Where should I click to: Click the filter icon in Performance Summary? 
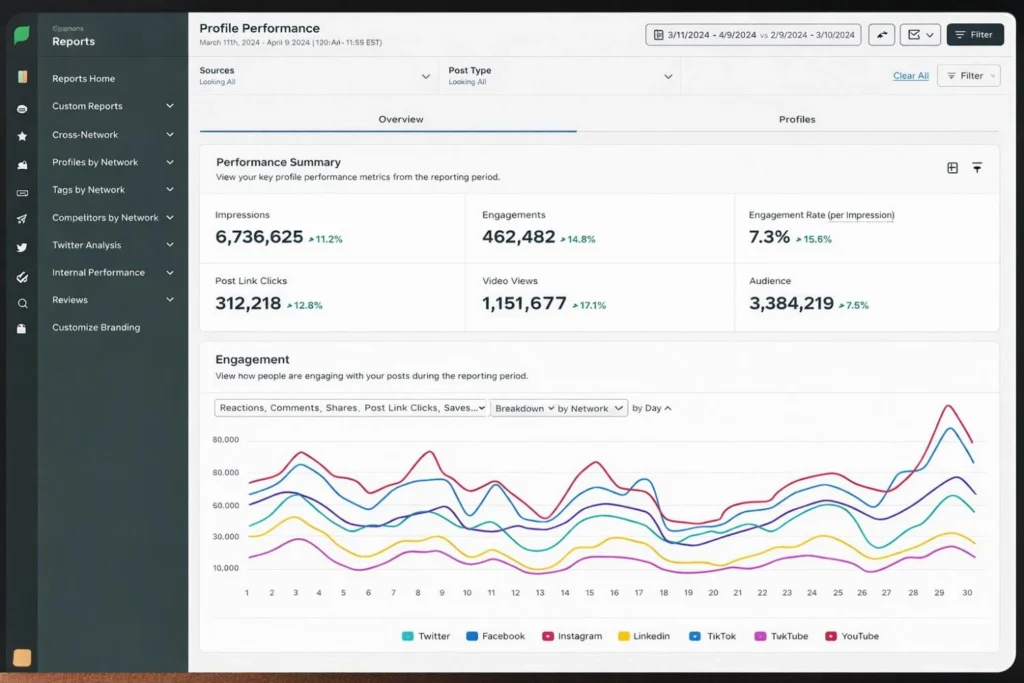(977, 168)
